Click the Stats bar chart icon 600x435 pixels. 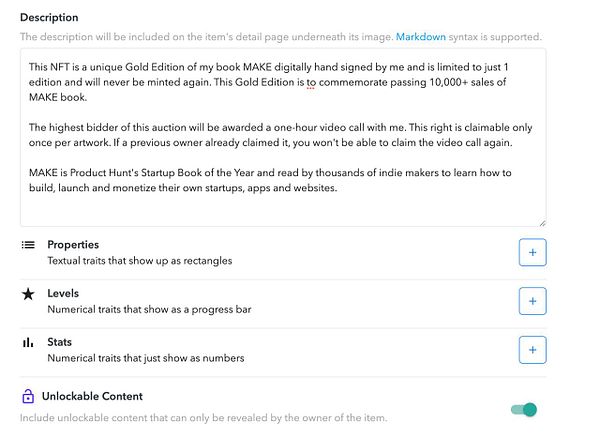coord(28,342)
